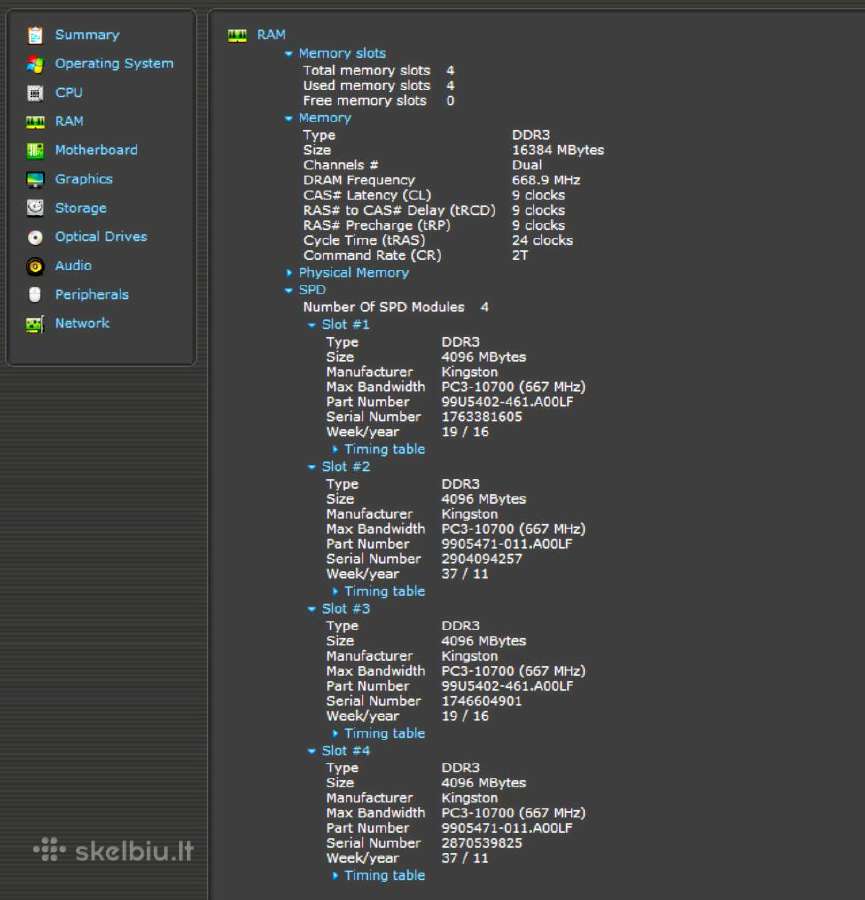Viewport: 865px width, 900px height.
Task: Click the DRAM Frequency value 668.9 MHz
Action: [546, 180]
